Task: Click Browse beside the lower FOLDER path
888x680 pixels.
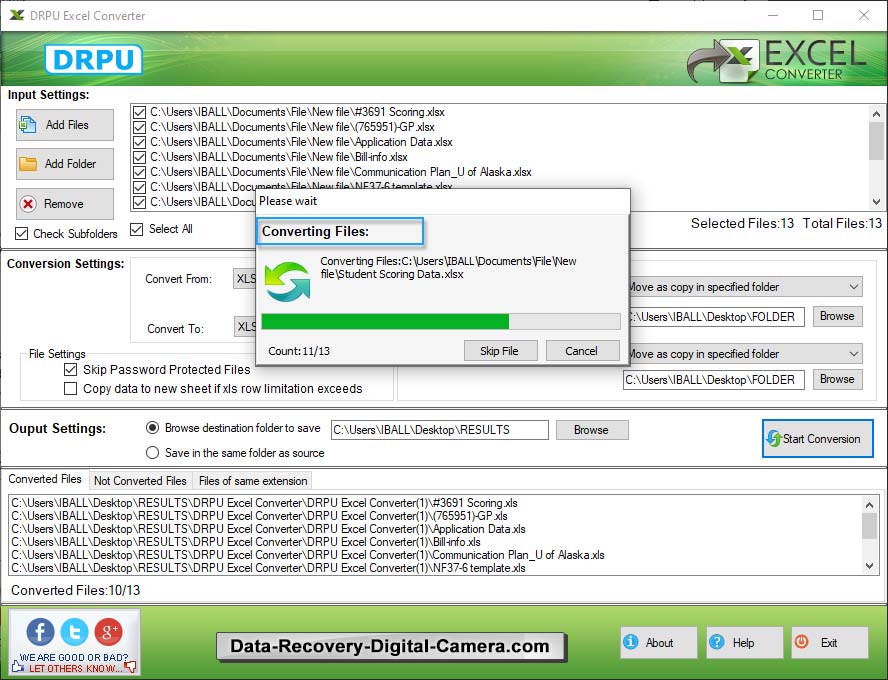Action: [837, 379]
